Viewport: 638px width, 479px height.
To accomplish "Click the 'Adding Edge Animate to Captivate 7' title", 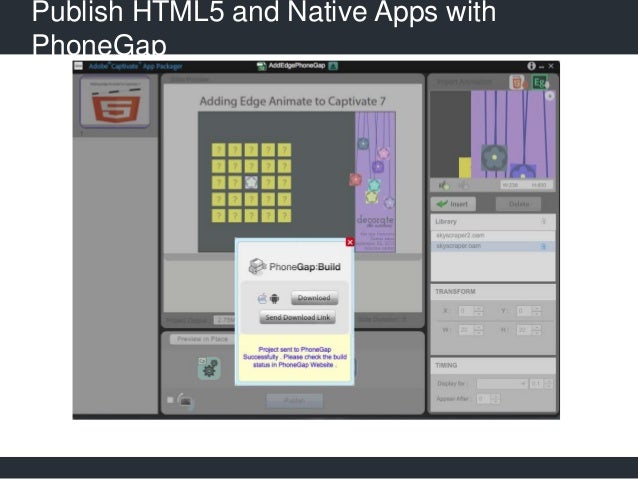I will tap(293, 101).
